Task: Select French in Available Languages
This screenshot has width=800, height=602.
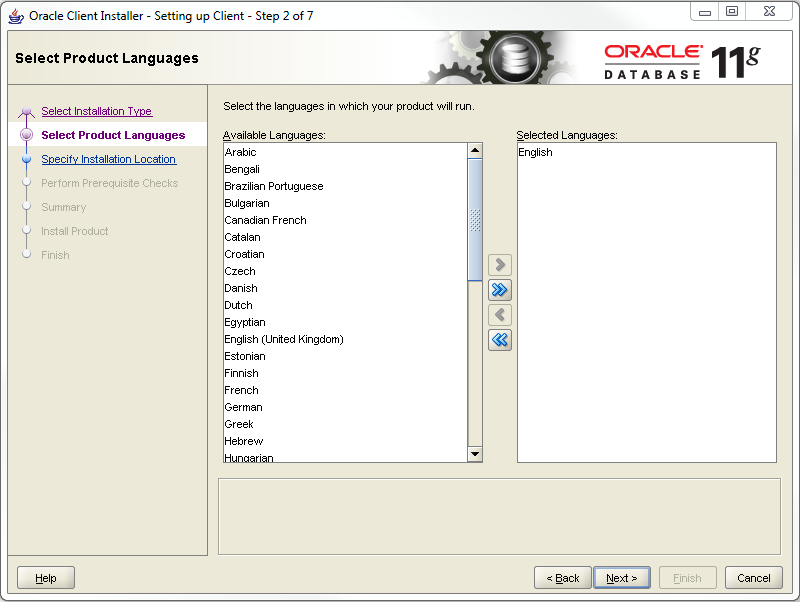Action: click(345, 390)
